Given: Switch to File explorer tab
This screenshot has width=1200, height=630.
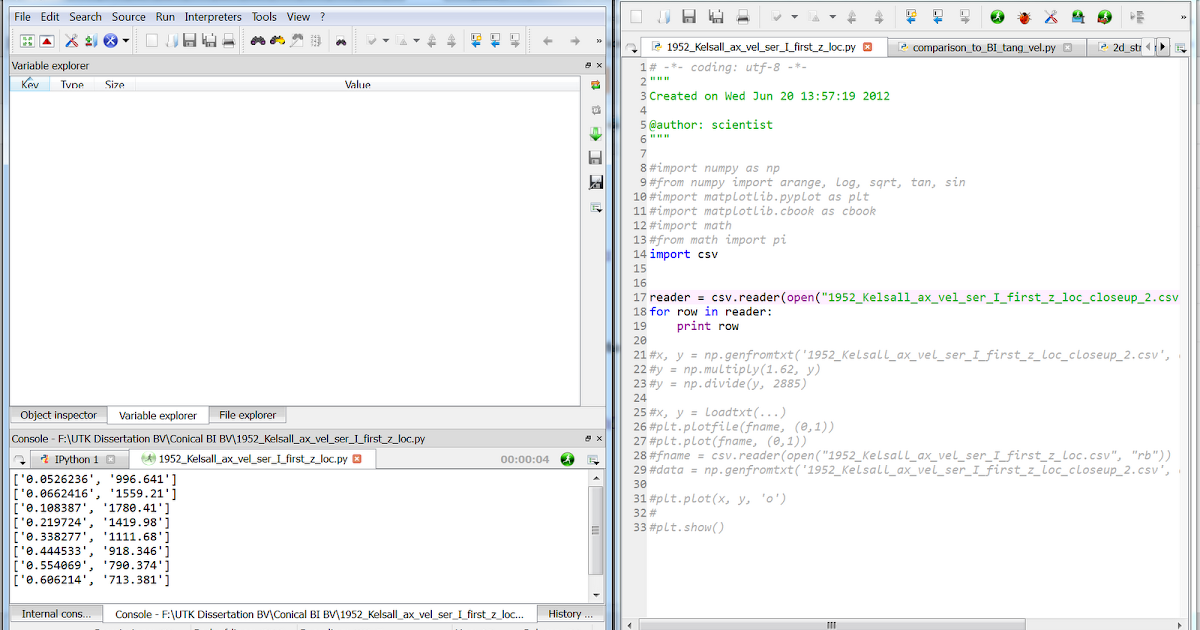Looking at the screenshot, I should (x=248, y=415).
